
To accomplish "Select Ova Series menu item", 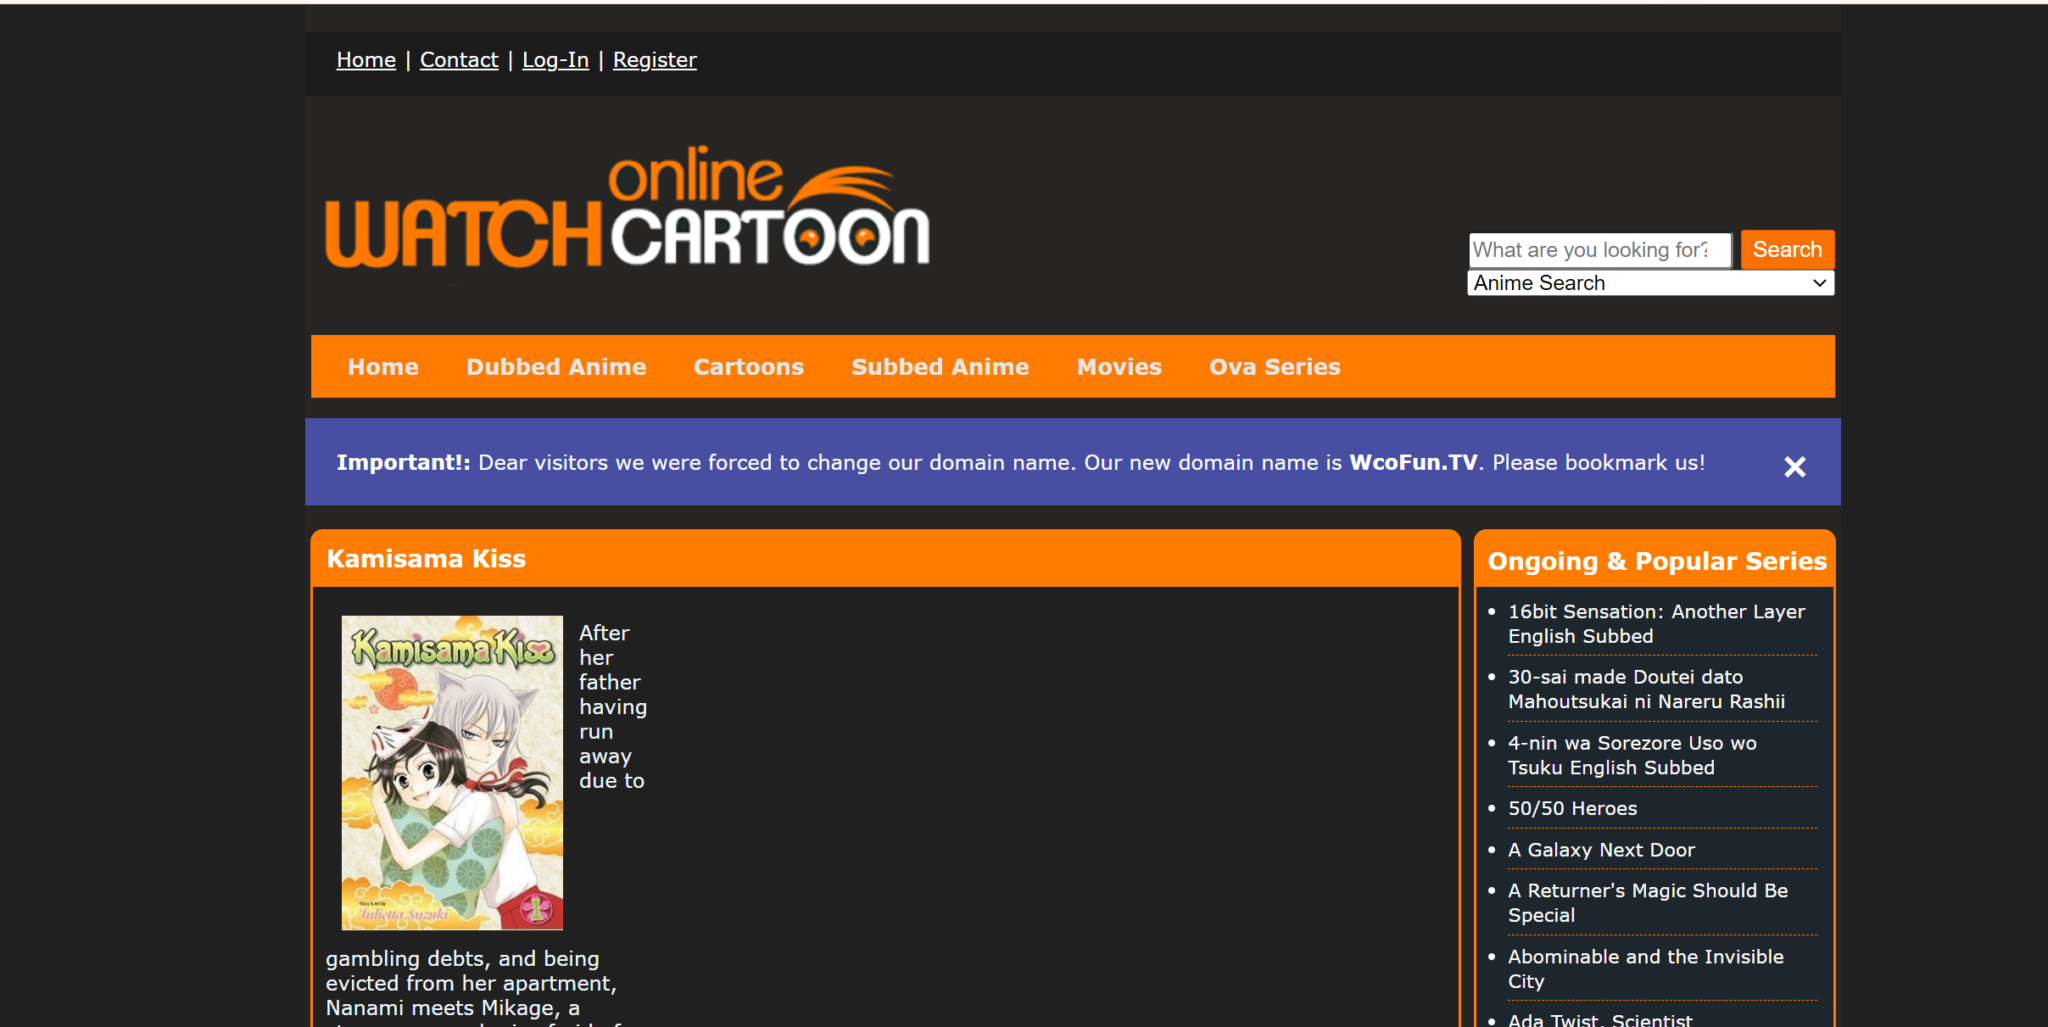I will pos(1275,367).
